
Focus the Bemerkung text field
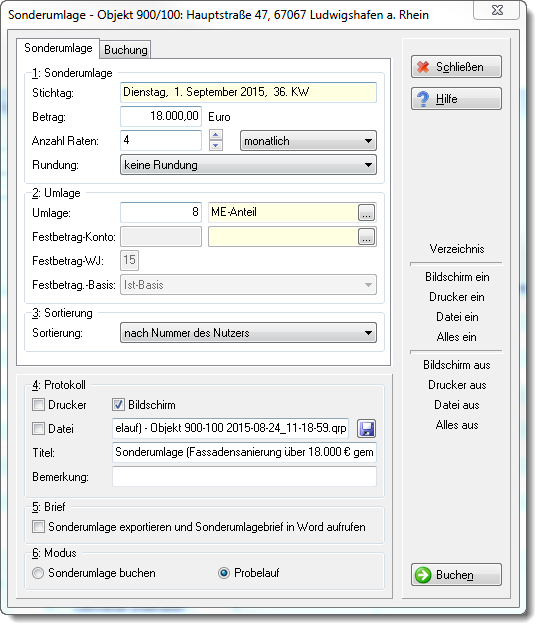click(x=244, y=477)
